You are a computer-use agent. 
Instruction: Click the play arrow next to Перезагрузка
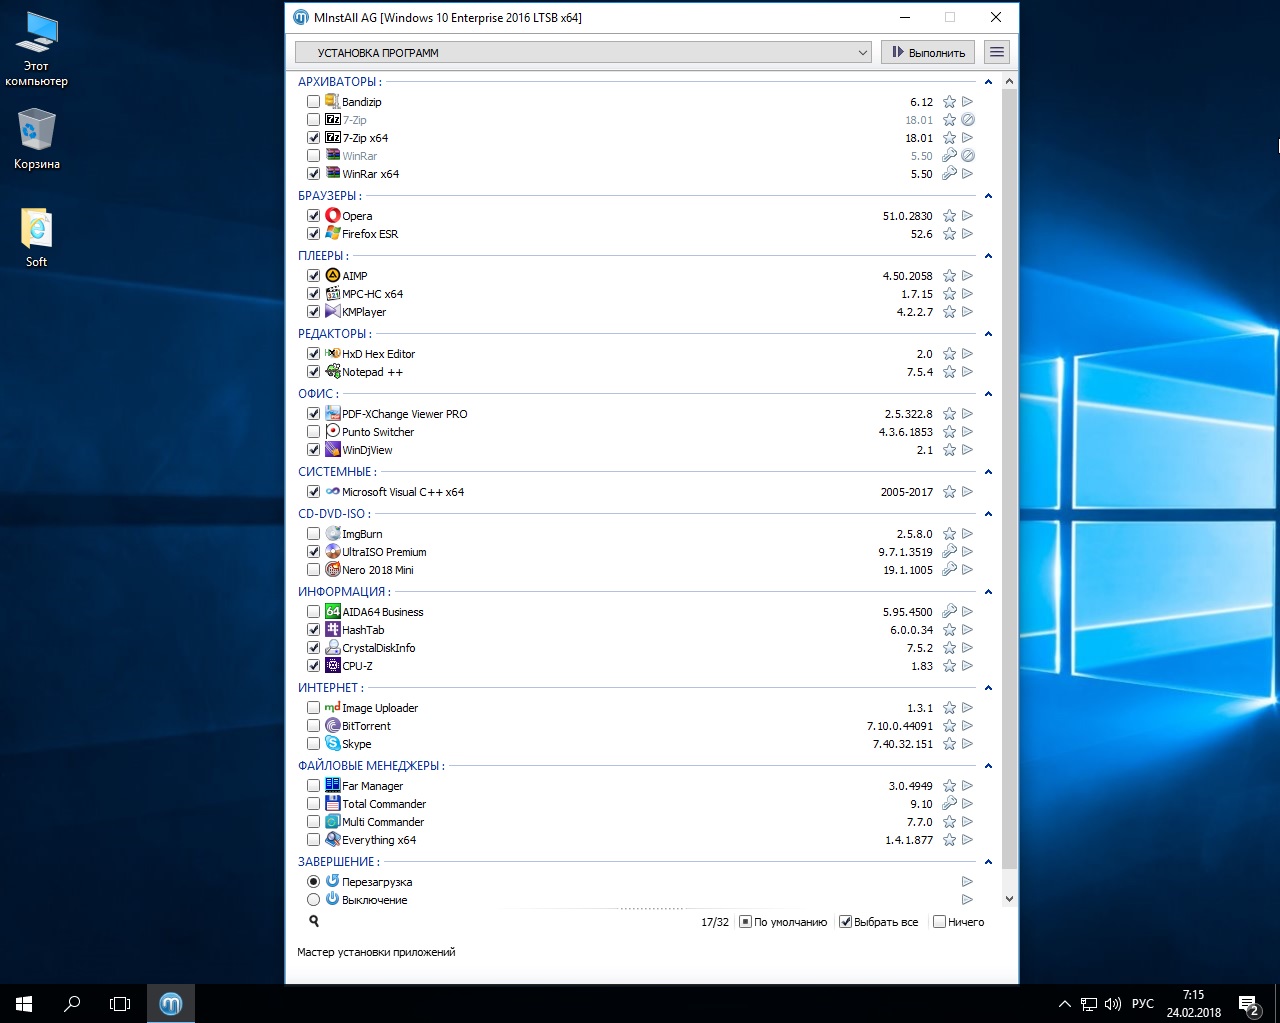(x=967, y=882)
